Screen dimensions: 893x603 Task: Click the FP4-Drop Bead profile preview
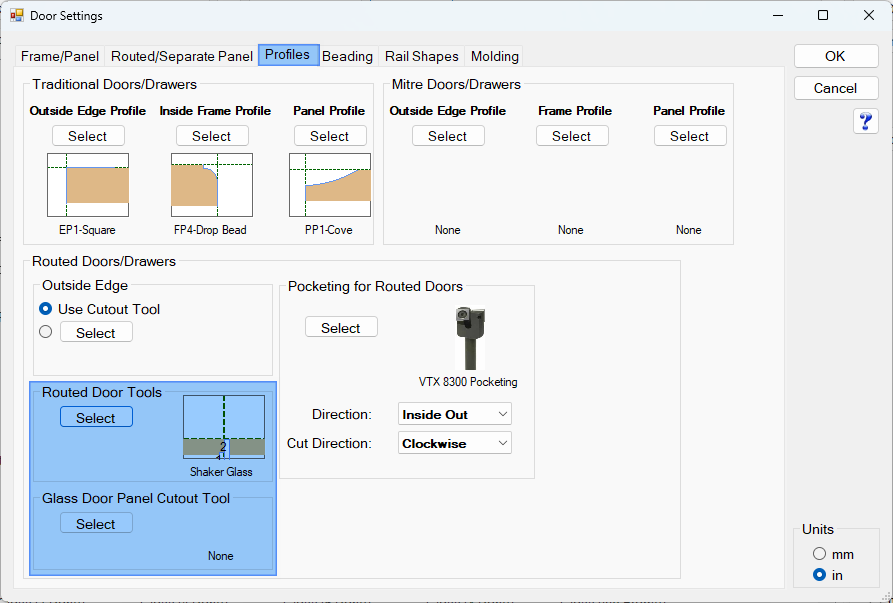point(211,185)
